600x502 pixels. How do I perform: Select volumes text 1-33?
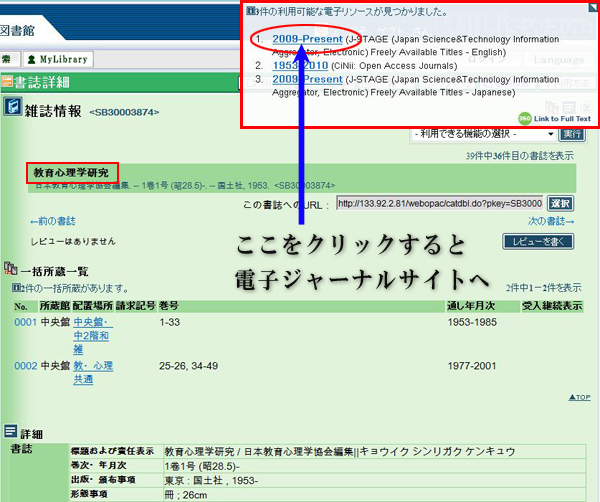point(170,322)
